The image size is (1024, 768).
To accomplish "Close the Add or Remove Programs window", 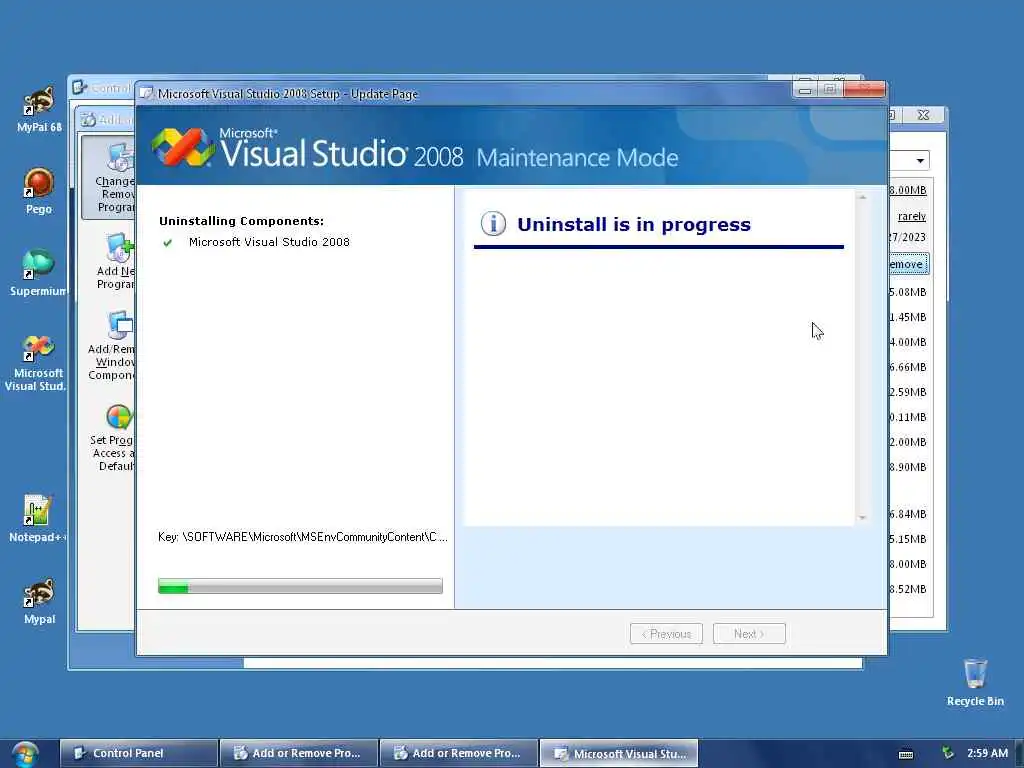I will pyautogui.click(x=923, y=115).
